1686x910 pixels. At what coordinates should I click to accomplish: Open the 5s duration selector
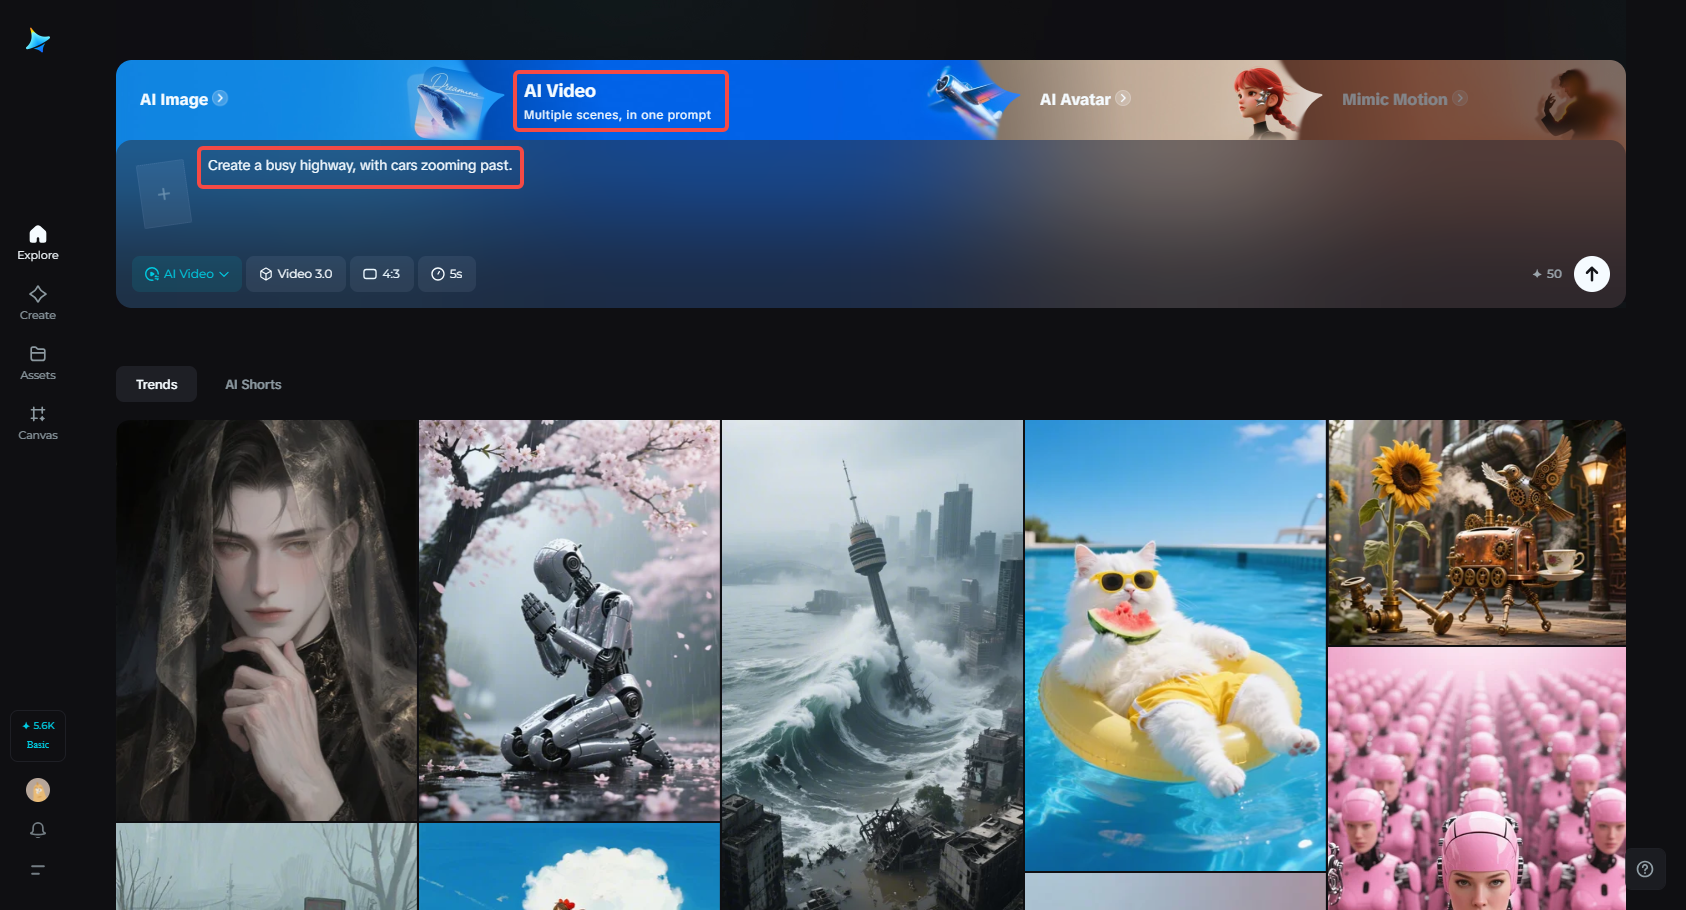[446, 274]
